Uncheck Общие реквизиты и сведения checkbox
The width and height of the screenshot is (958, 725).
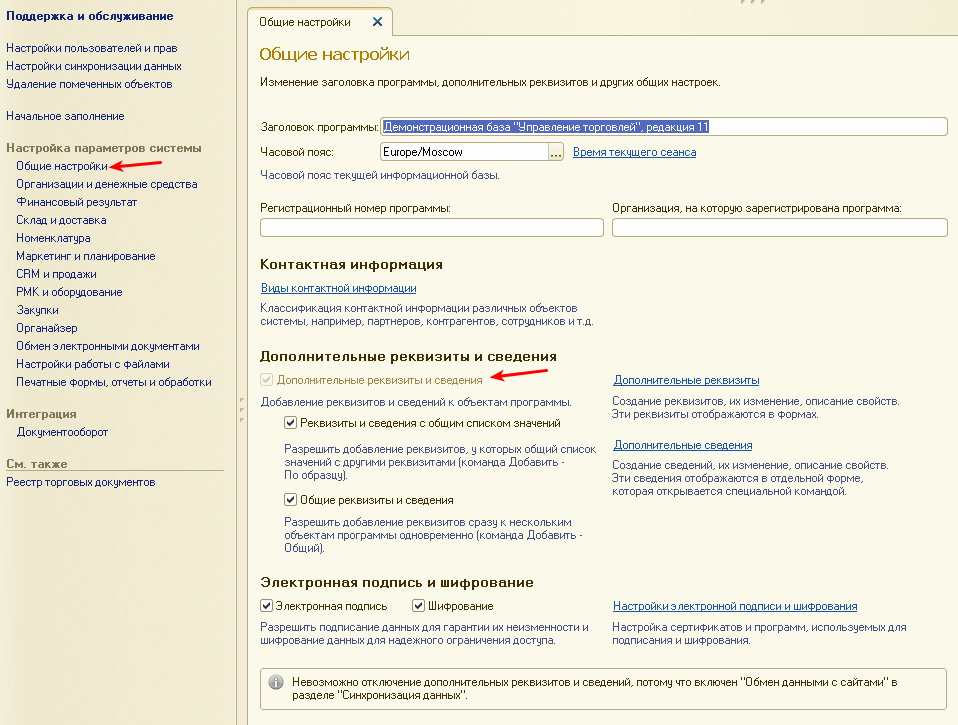click(291, 500)
